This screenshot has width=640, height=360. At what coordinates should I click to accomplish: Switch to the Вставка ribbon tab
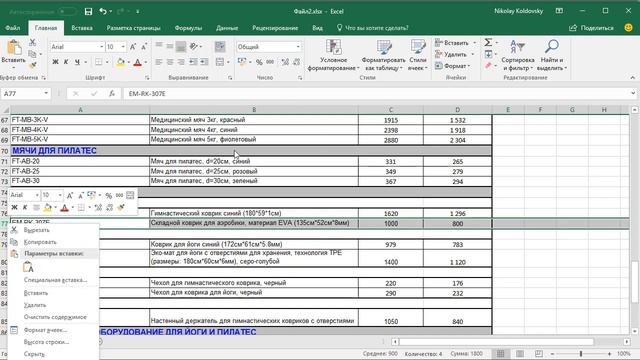coord(82,28)
